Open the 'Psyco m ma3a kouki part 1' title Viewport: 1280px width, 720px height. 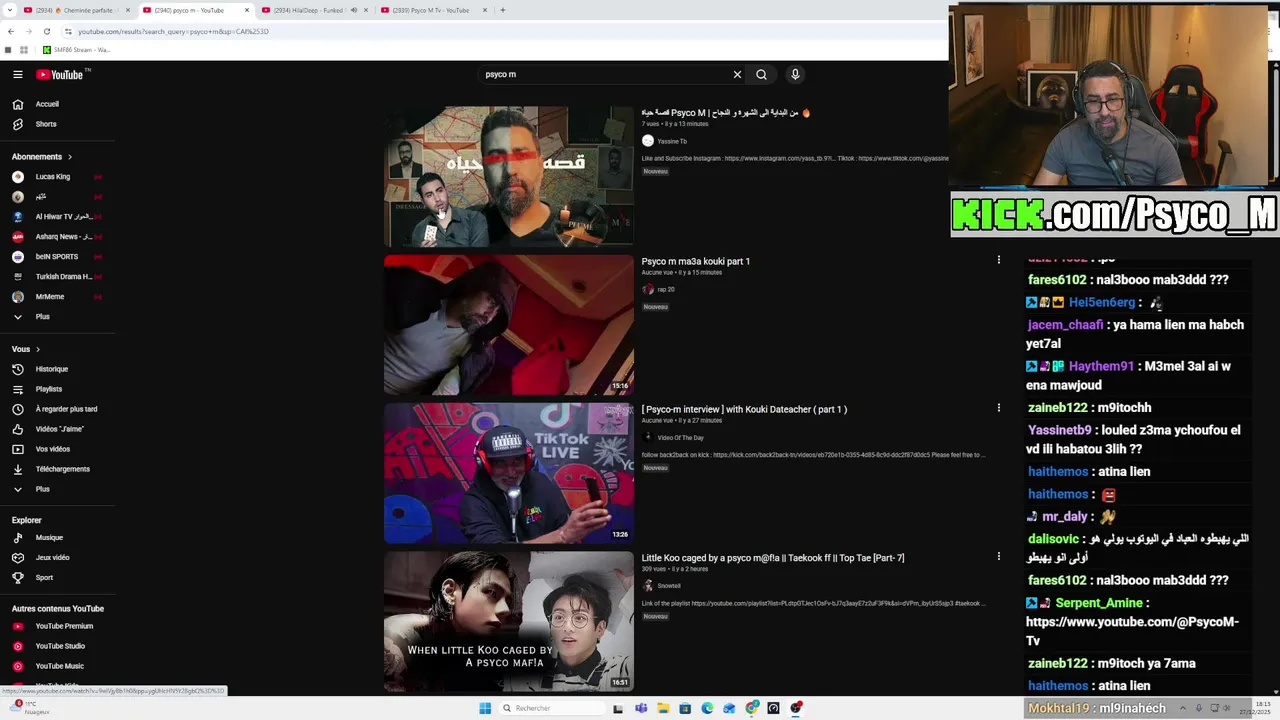coord(696,261)
